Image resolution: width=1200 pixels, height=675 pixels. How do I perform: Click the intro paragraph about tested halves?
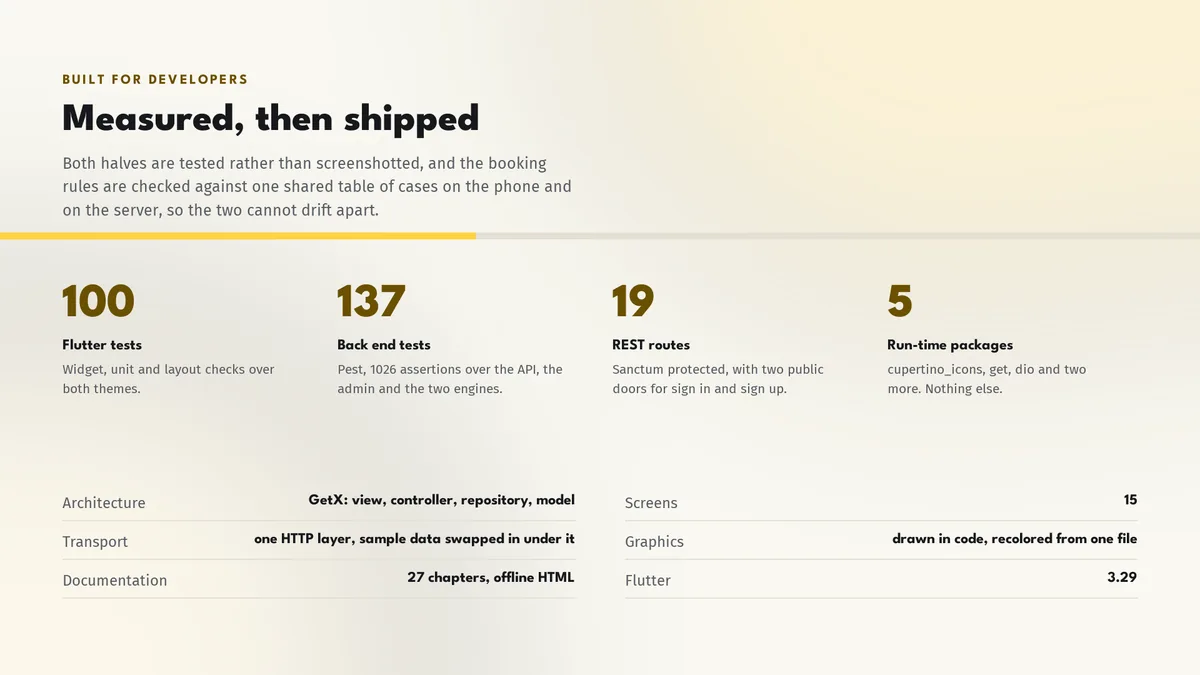(x=317, y=187)
